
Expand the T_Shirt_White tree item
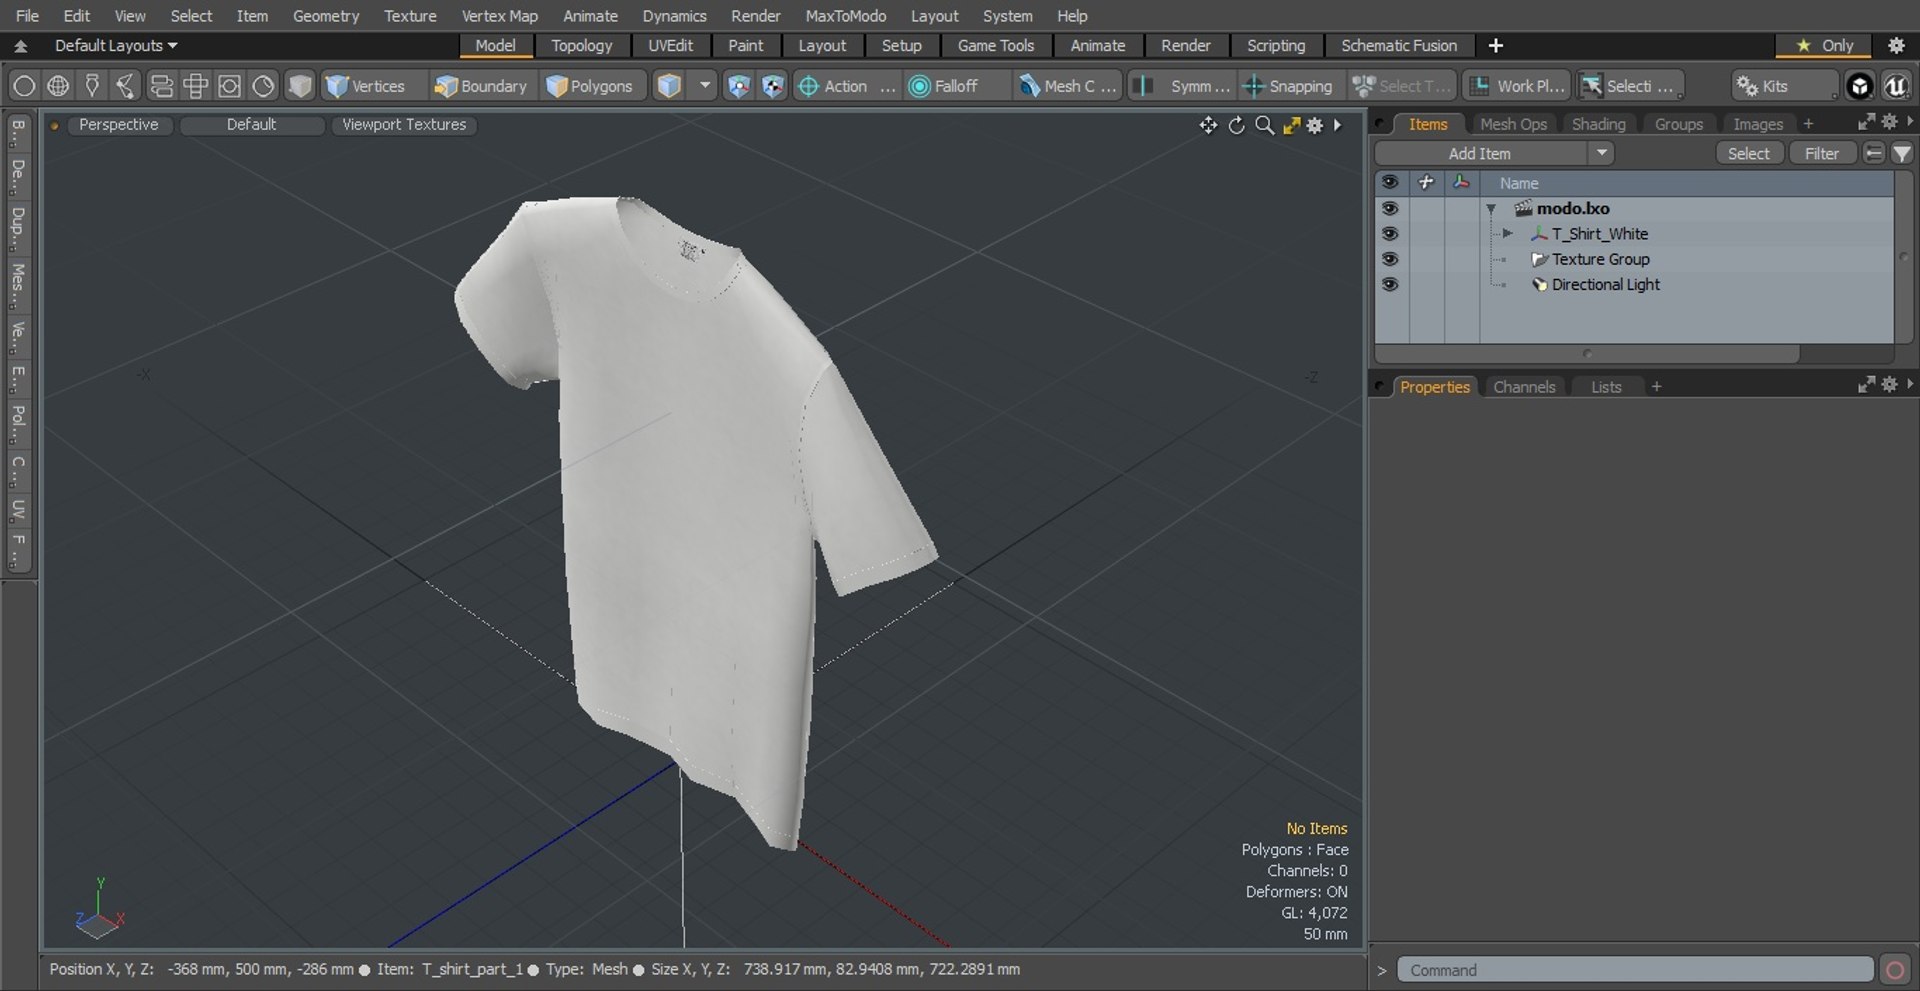coord(1507,233)
